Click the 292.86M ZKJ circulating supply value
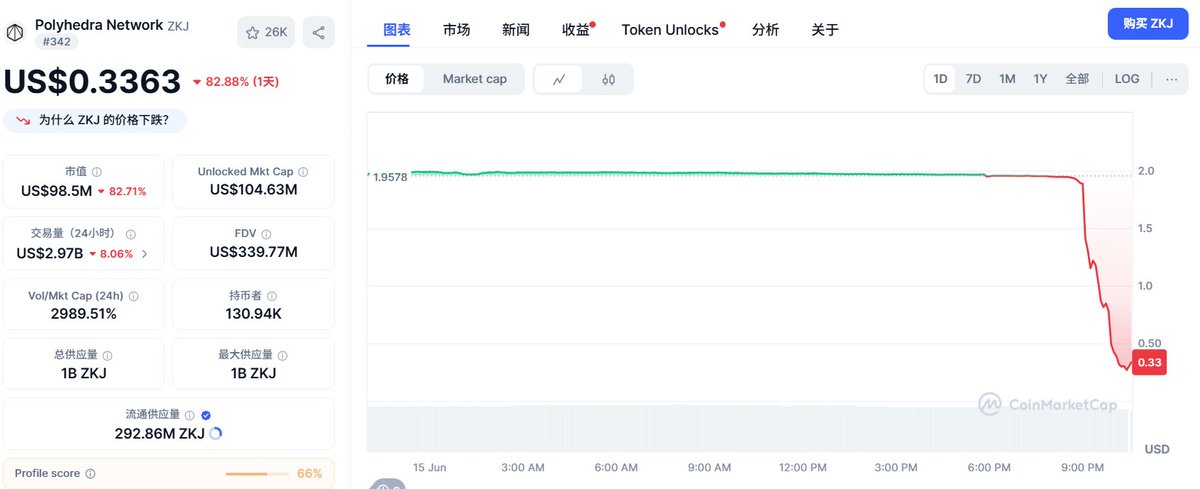 point(159,433)
